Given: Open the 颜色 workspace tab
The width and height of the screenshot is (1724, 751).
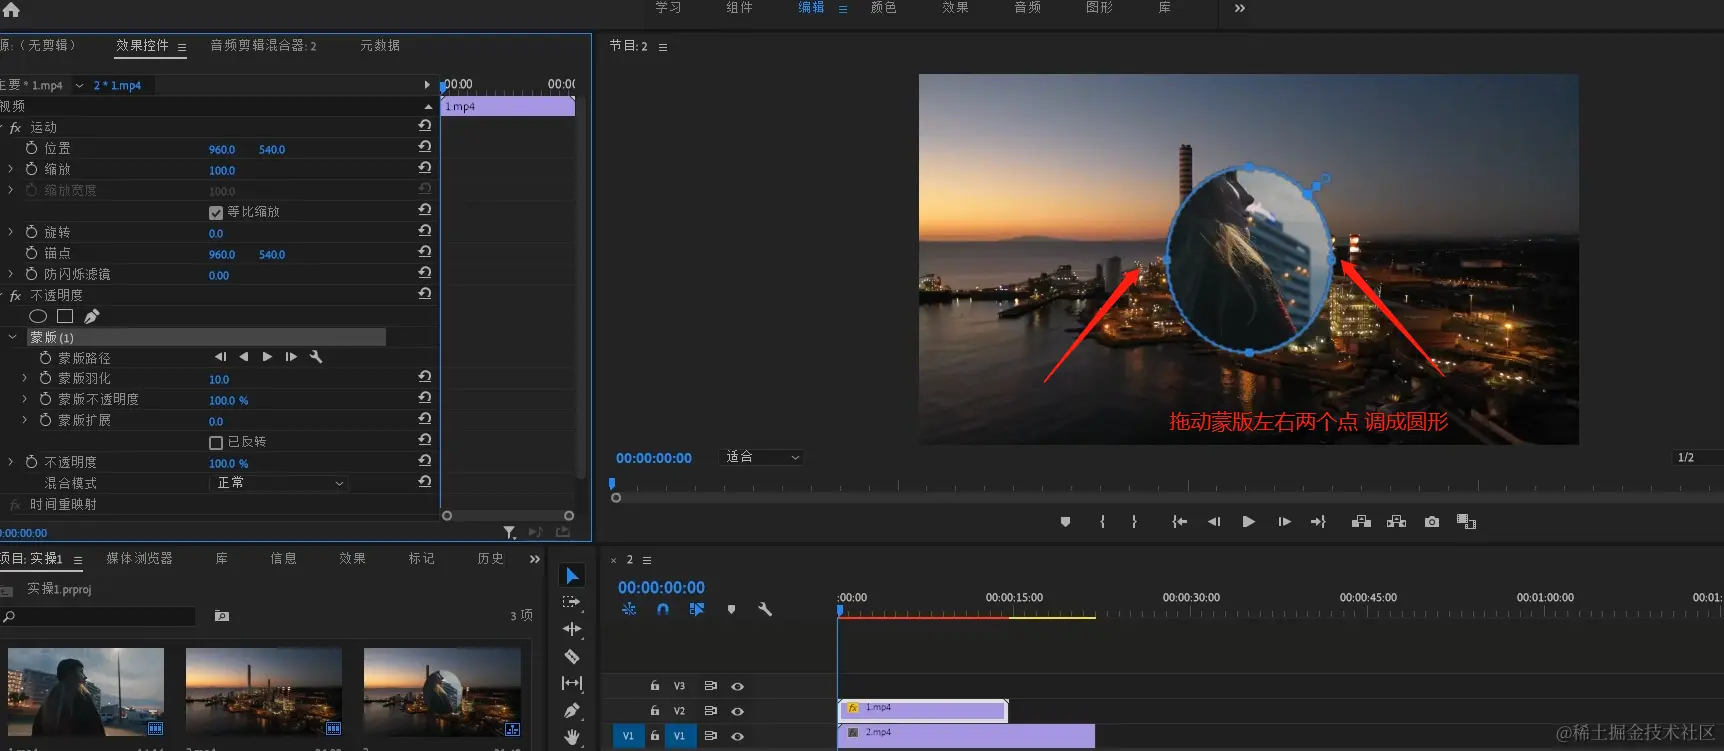Looking at the screenshot, I should pyautogui.click(x=883, y=8).
